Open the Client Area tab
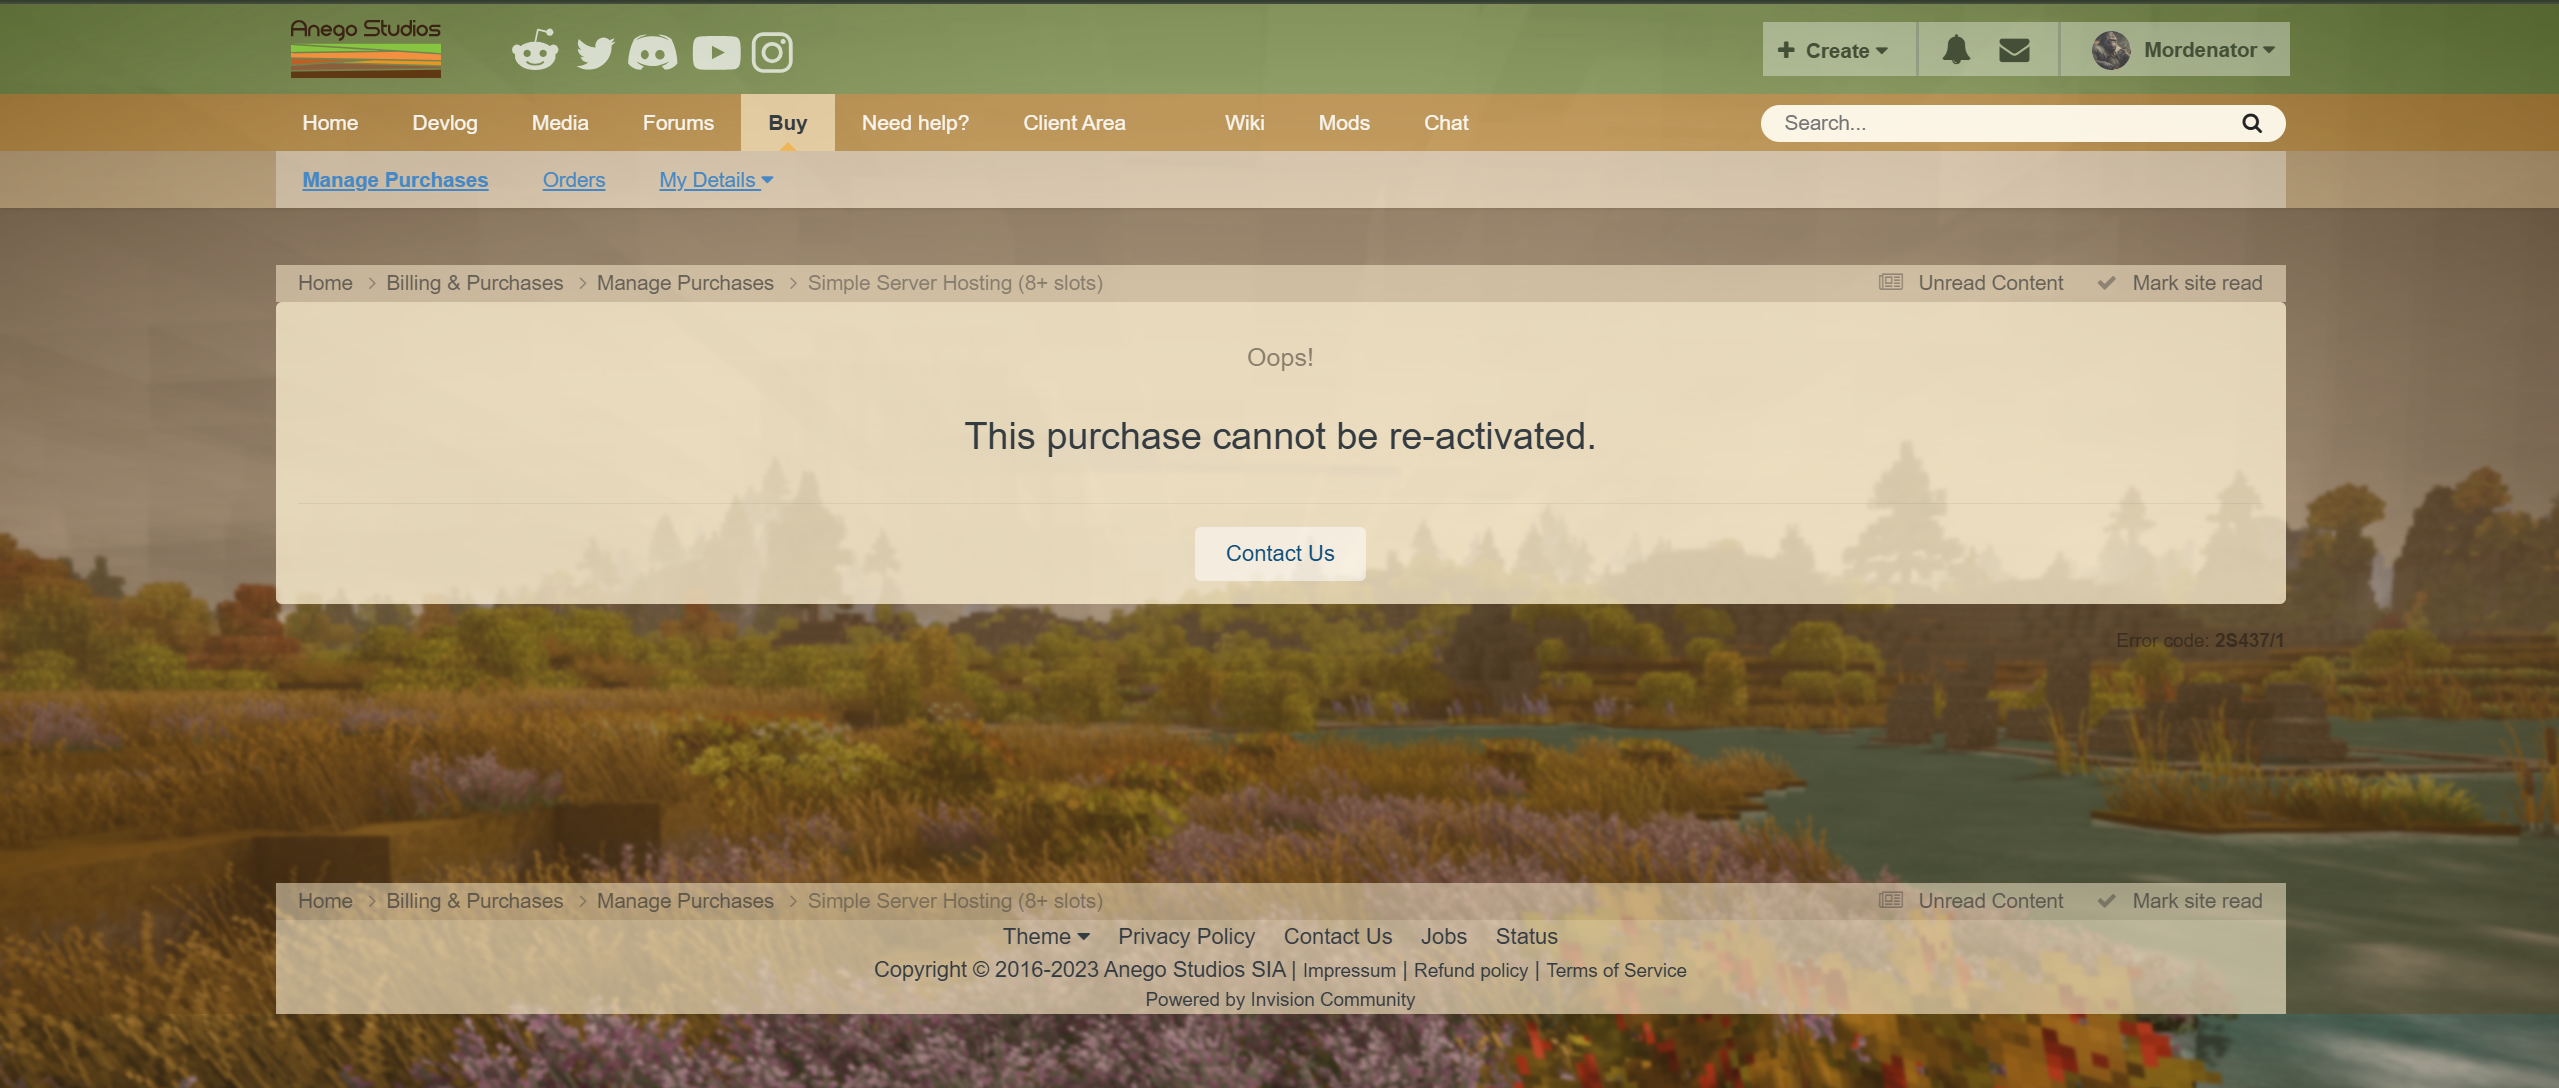This screenshot has width=2559, height=1088. [x=1073, y=123]
